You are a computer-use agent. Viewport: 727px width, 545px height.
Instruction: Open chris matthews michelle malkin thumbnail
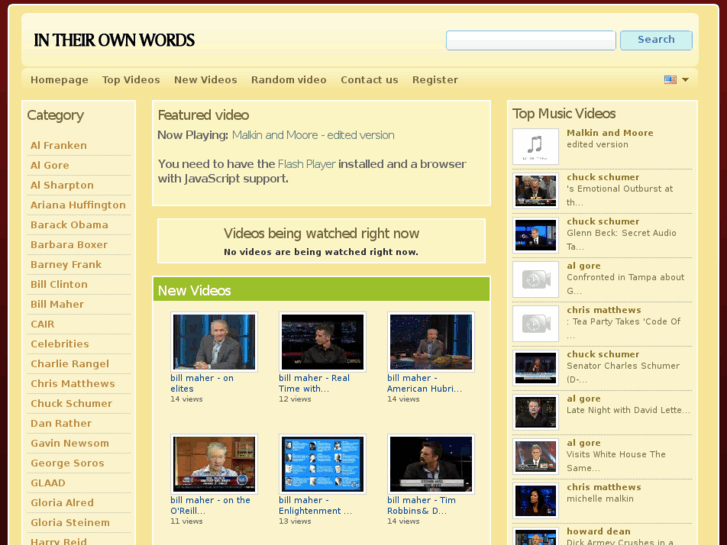536,500
